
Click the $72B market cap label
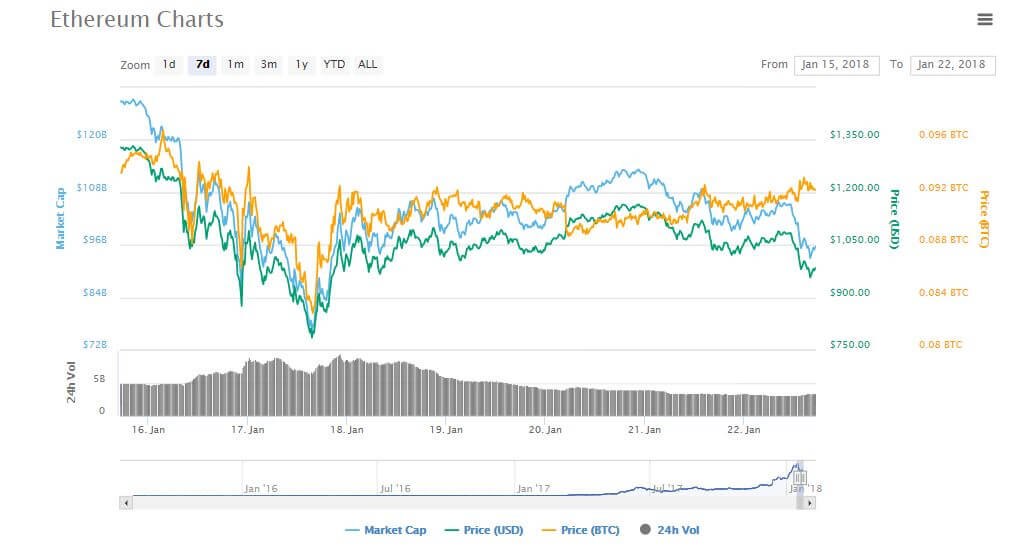coord(95,345)
